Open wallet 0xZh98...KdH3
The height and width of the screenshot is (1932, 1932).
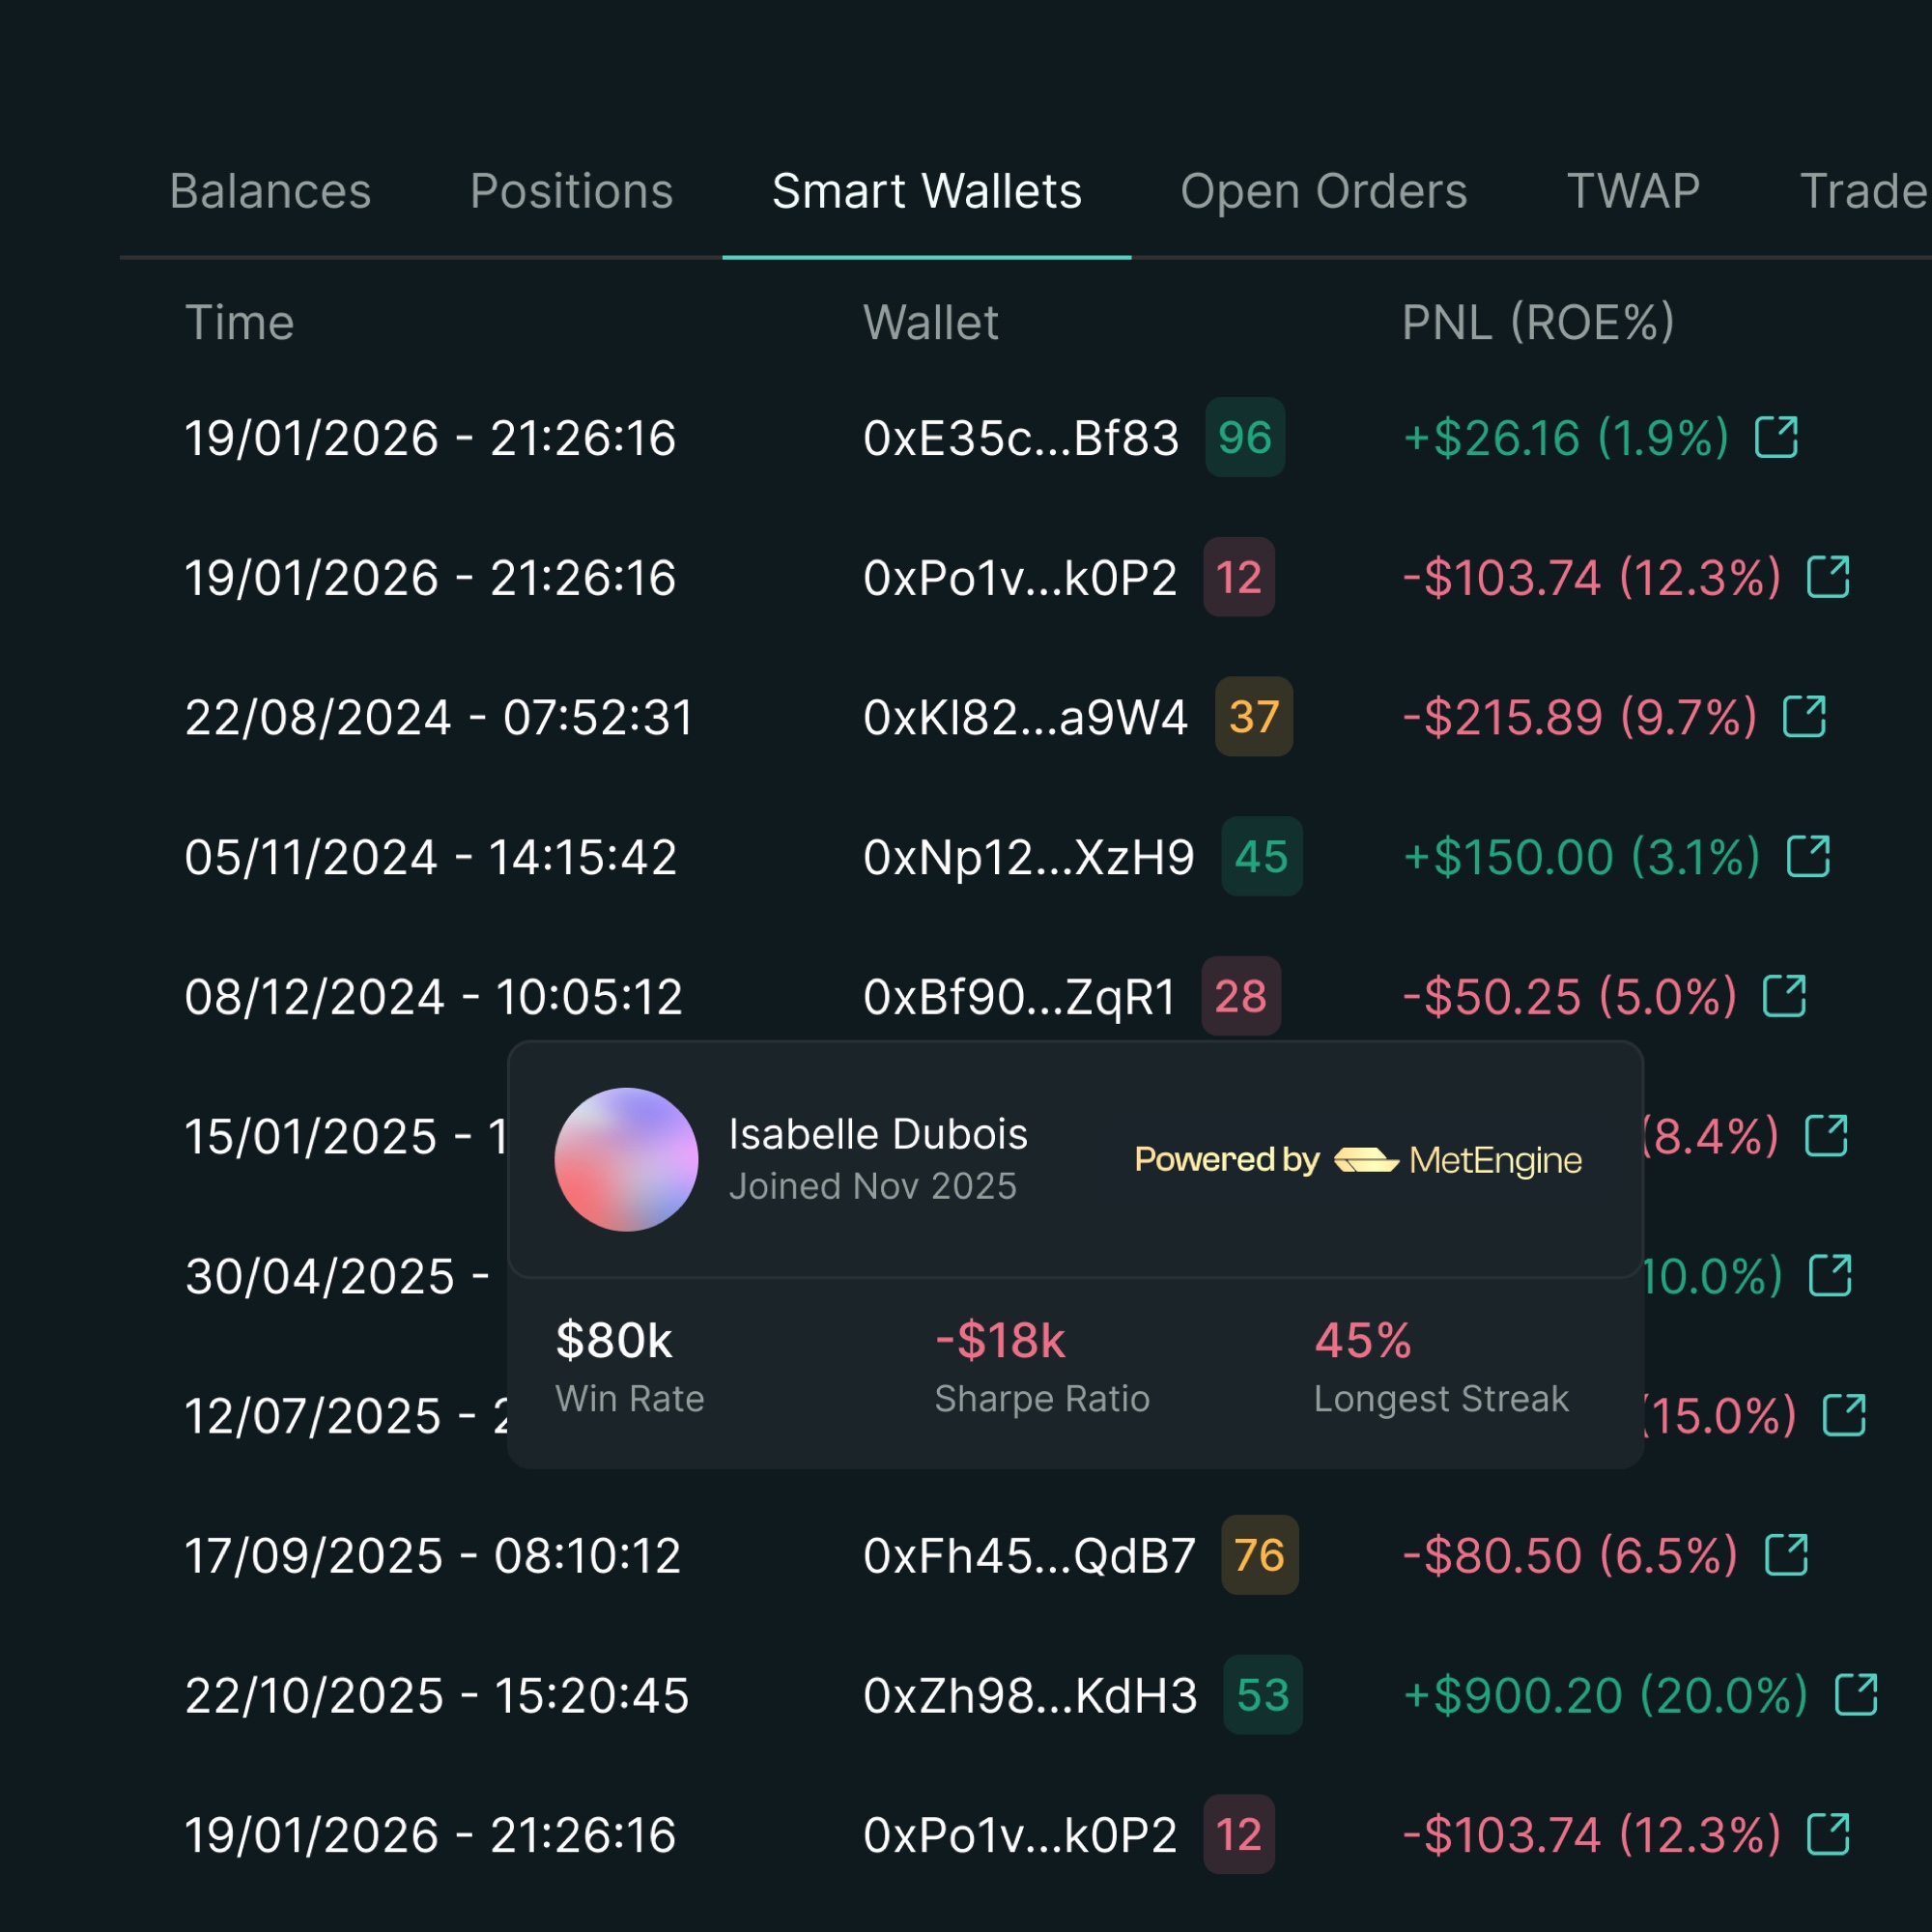pos(1030,1695)
